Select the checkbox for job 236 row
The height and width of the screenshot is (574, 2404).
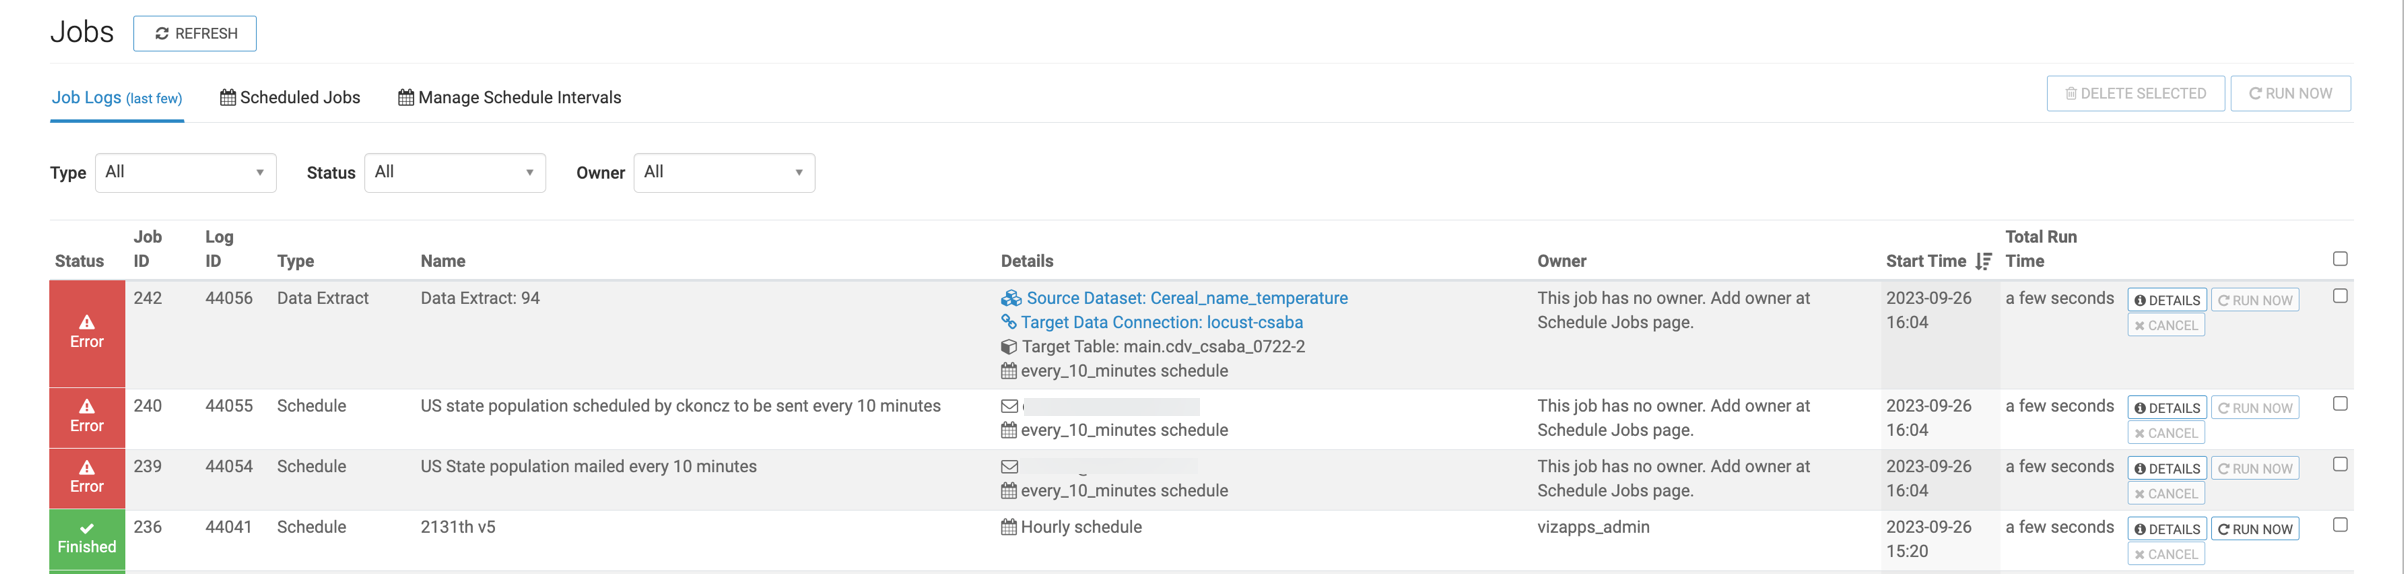(x=2340, y=525)
